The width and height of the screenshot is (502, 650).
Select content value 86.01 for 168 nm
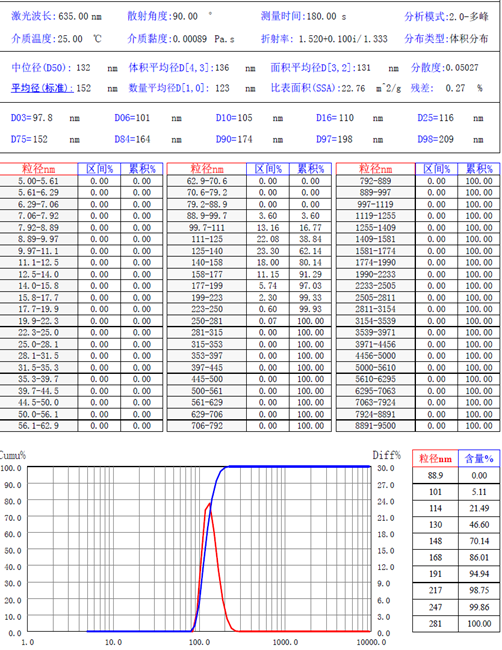coord(479,558)
